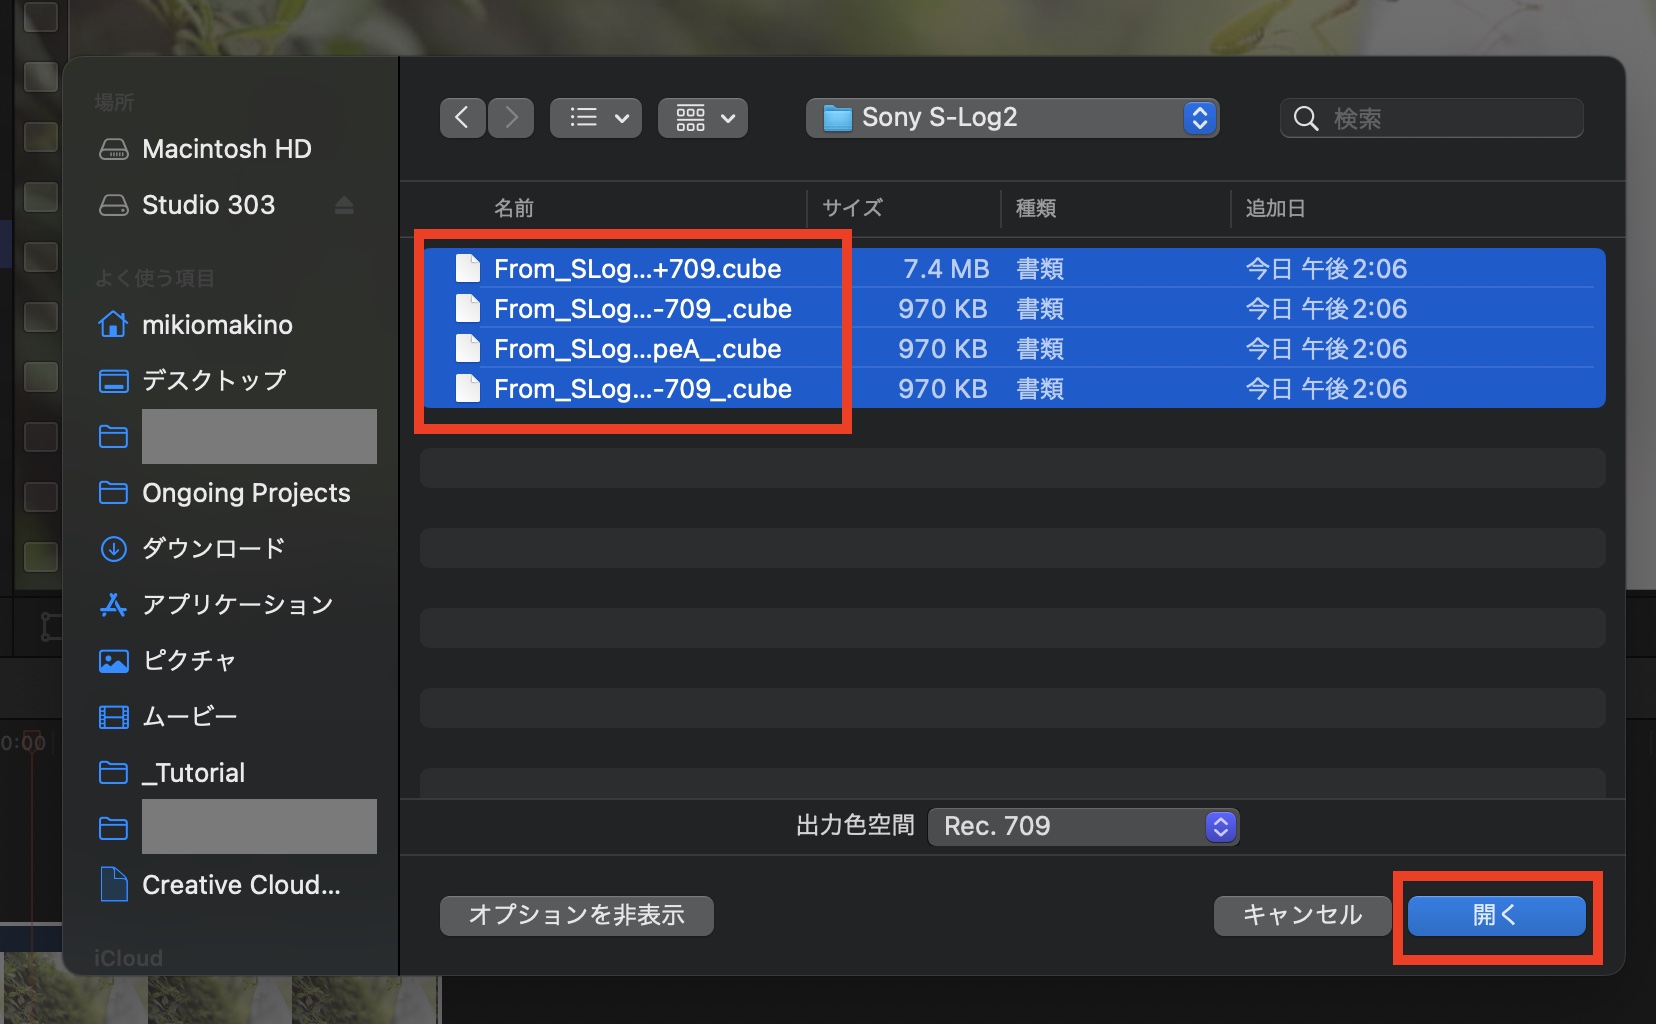This screenshot has width=1656, height=1024.
Task: Select the From_SLog...peA_.cube file
Action: tap(1014, 348)
